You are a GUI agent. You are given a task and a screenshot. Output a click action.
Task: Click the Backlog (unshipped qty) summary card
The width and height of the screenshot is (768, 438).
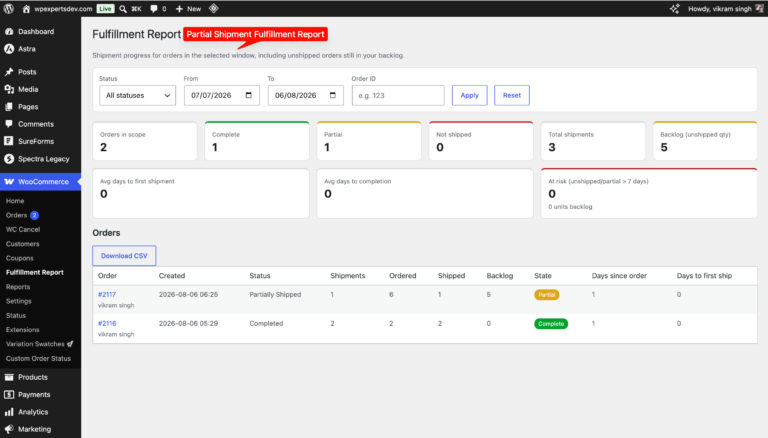pyautogui.click(x=705, y=141)
